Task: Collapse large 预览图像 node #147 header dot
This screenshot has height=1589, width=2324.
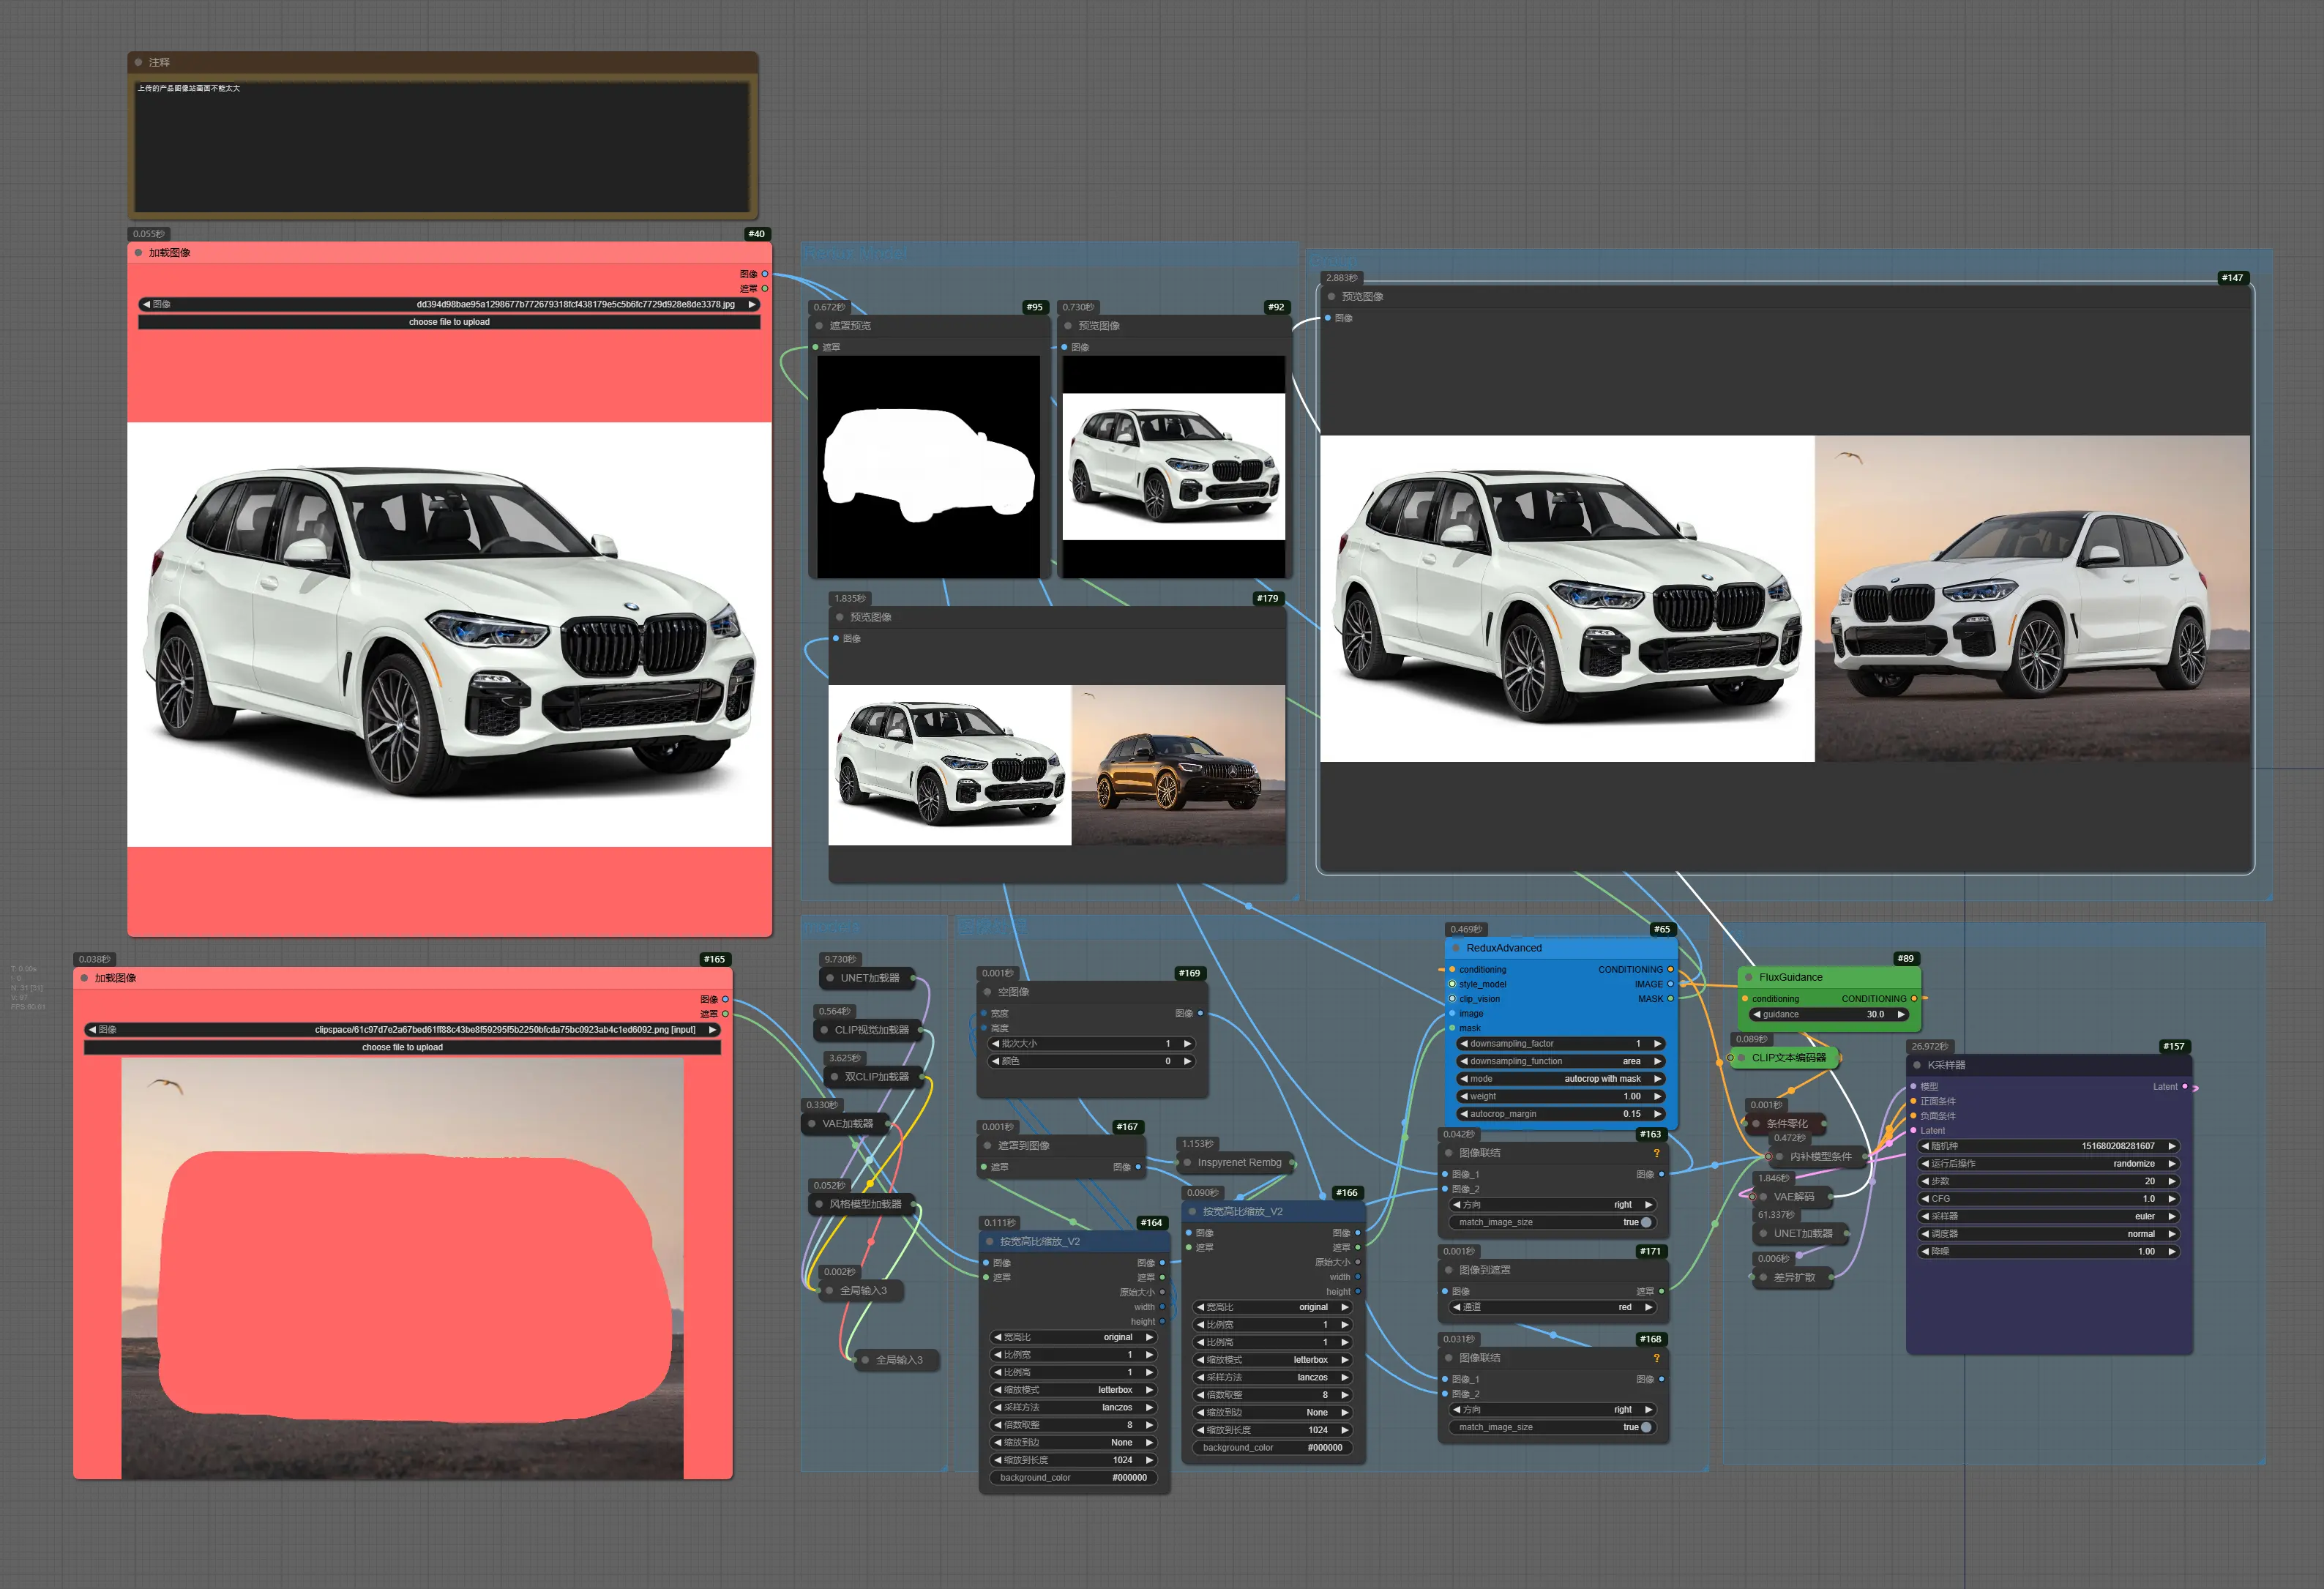Action: [x=1331, y=297]
